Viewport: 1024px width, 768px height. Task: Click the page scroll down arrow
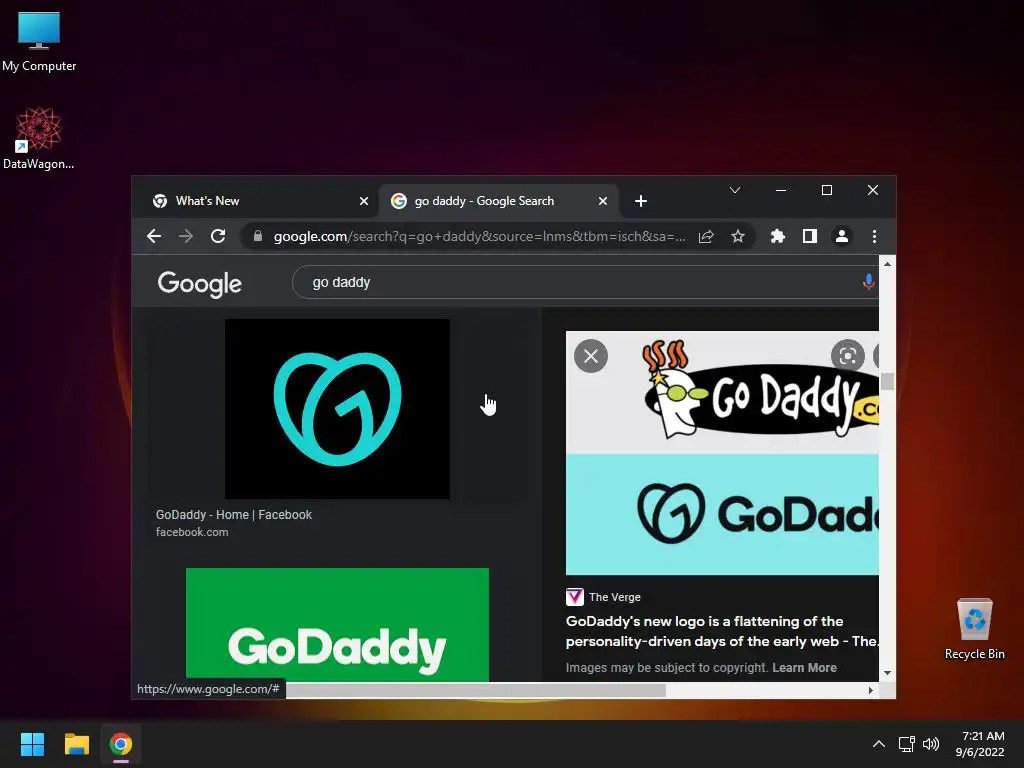[x=888, y=673]
